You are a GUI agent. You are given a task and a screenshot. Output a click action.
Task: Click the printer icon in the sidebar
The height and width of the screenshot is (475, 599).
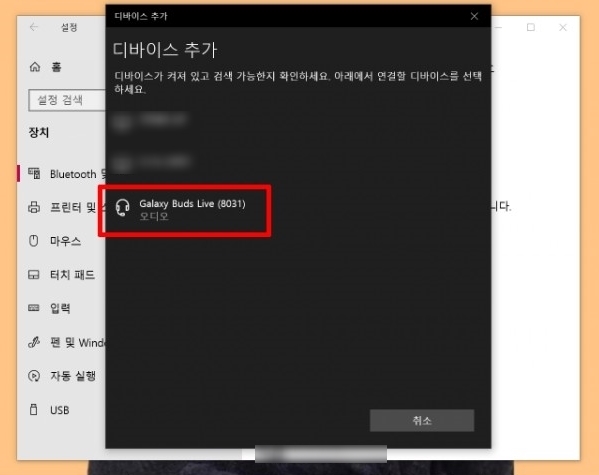(x=34, y=207)
